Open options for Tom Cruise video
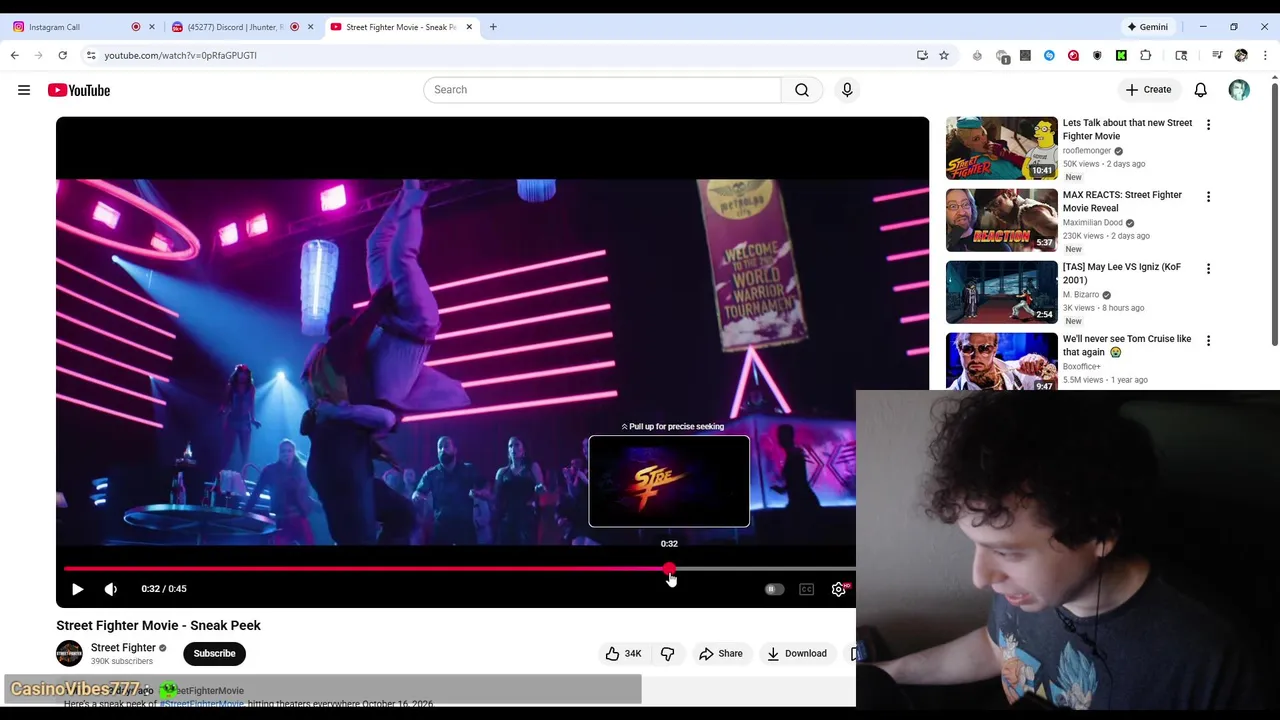The image size is (1280, 720). 1208,341
